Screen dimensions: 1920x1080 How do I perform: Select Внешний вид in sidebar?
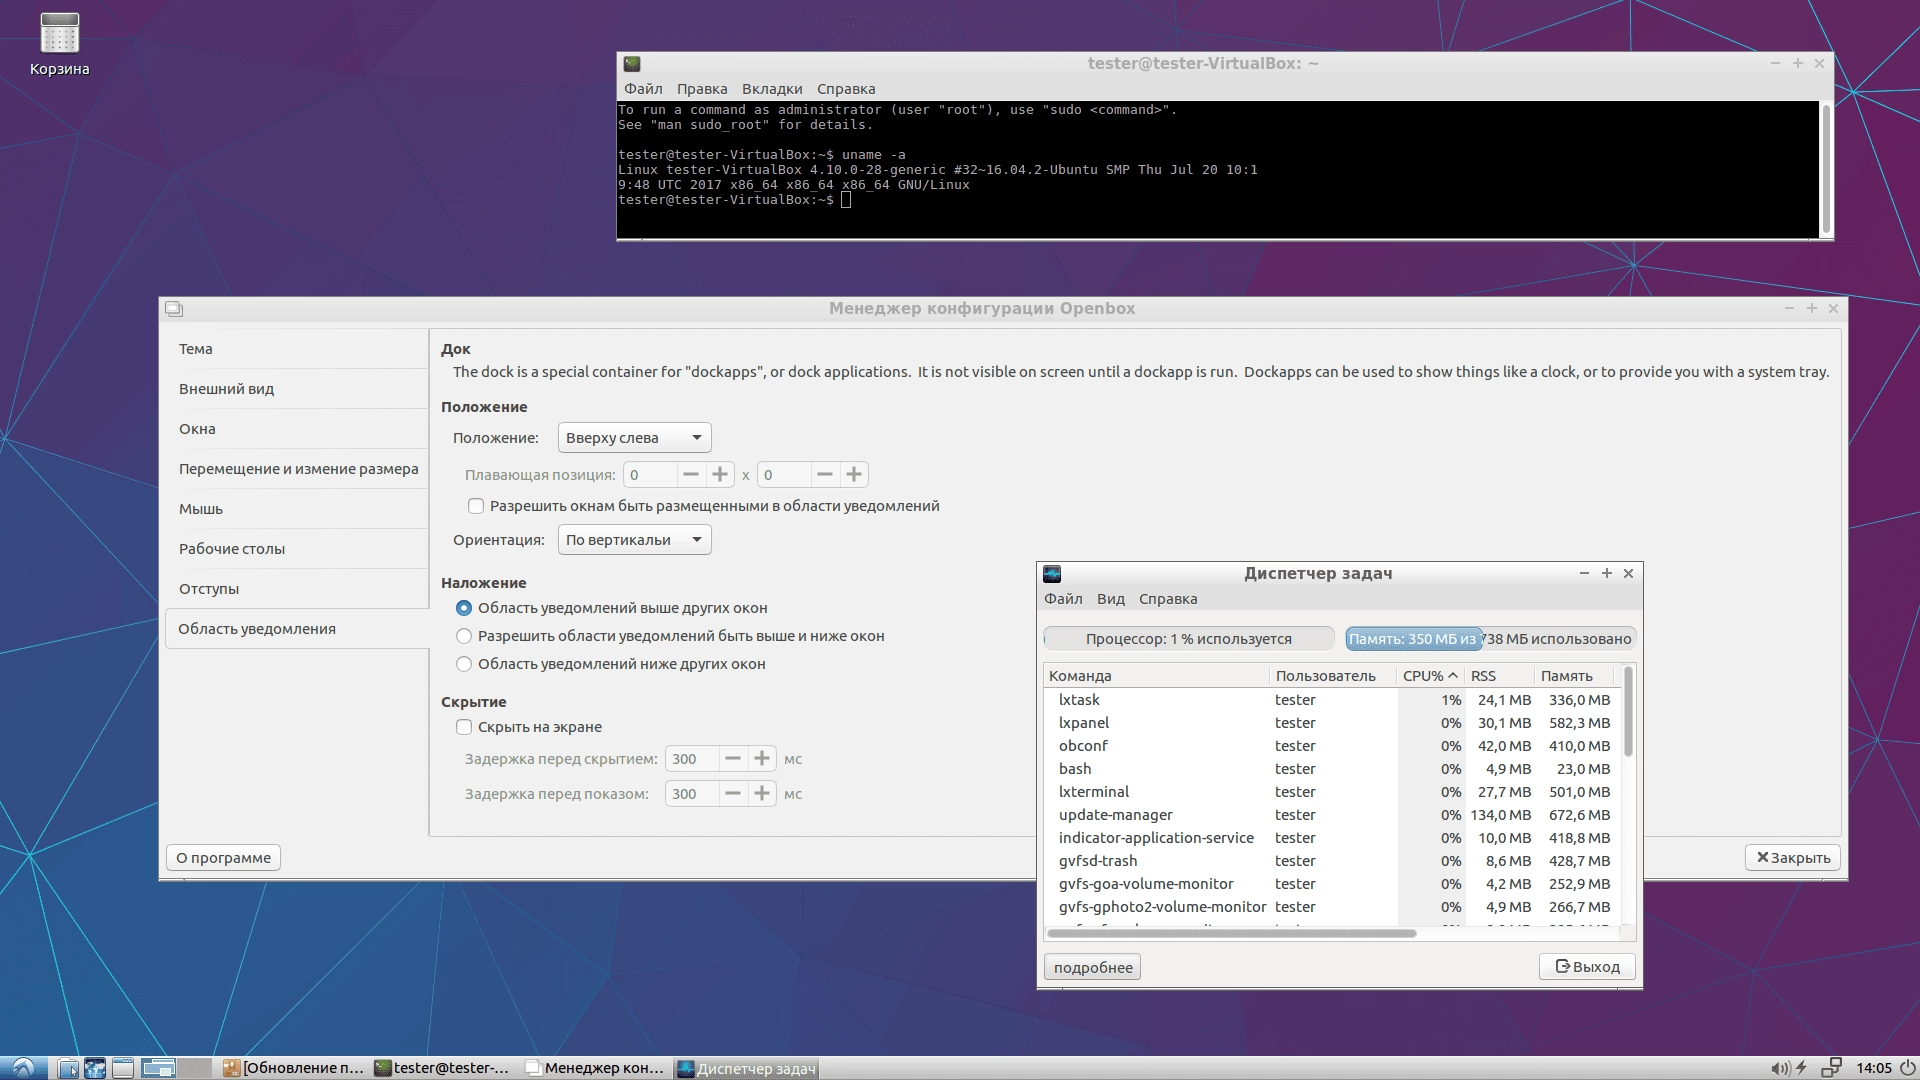[296, 389]
